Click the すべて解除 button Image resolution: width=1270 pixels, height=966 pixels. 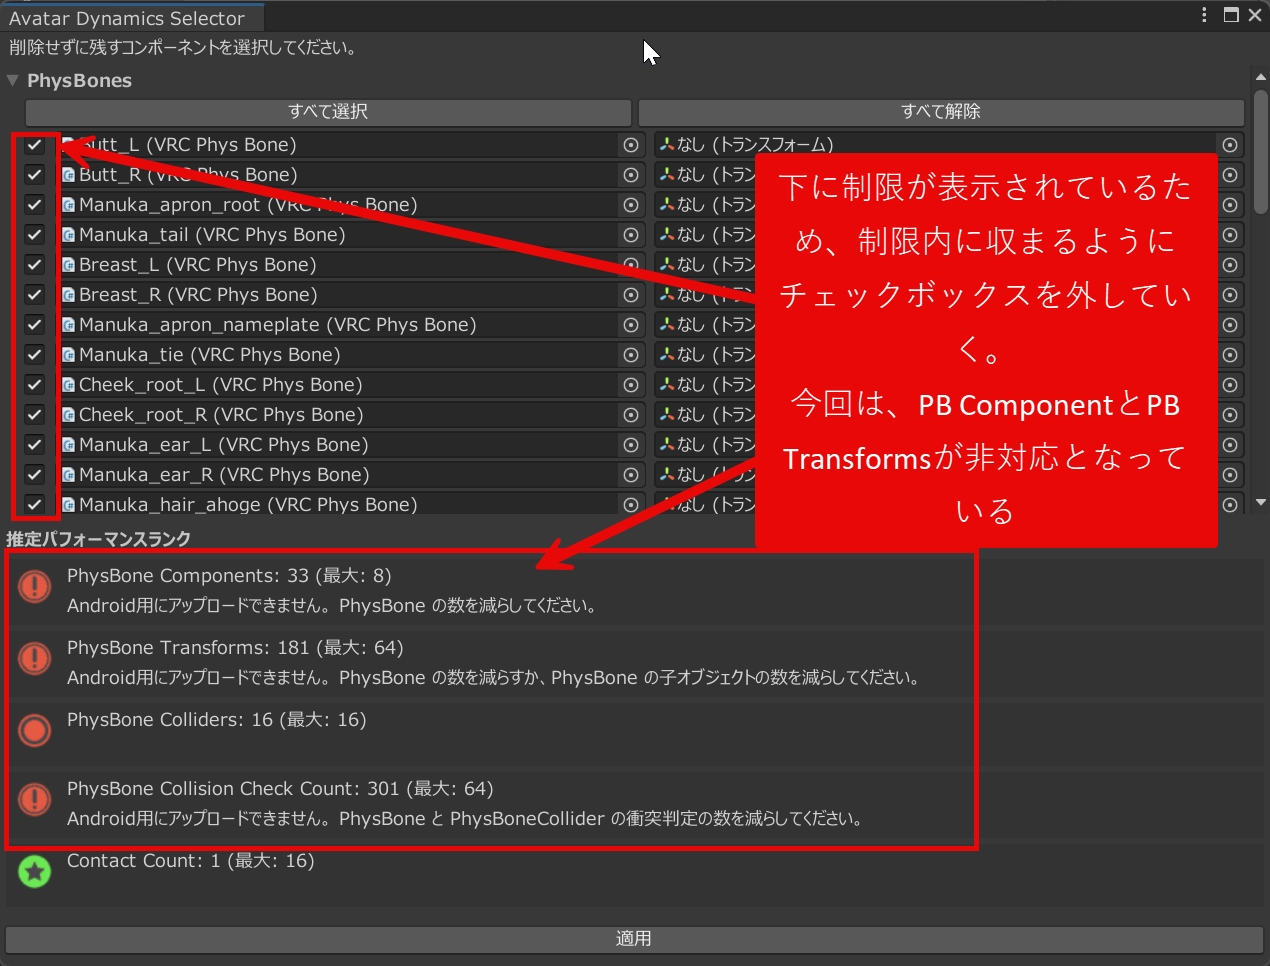(x=940, y=112)
